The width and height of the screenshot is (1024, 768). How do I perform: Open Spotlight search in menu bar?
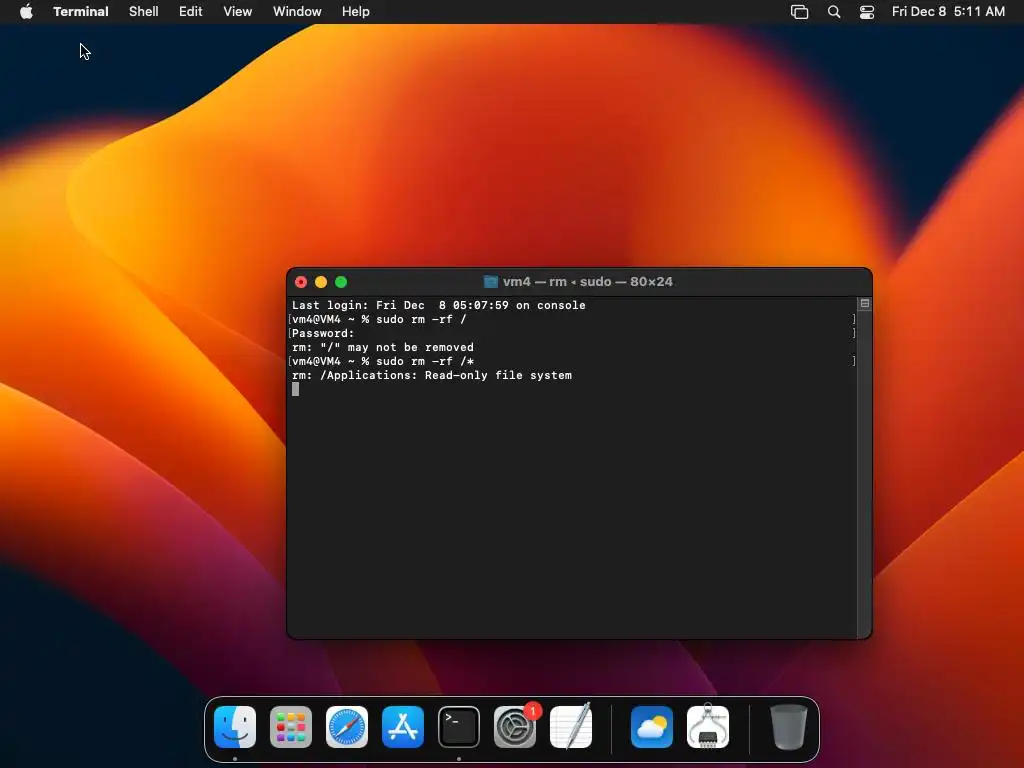pyautogui.click(x=834, y=12)
